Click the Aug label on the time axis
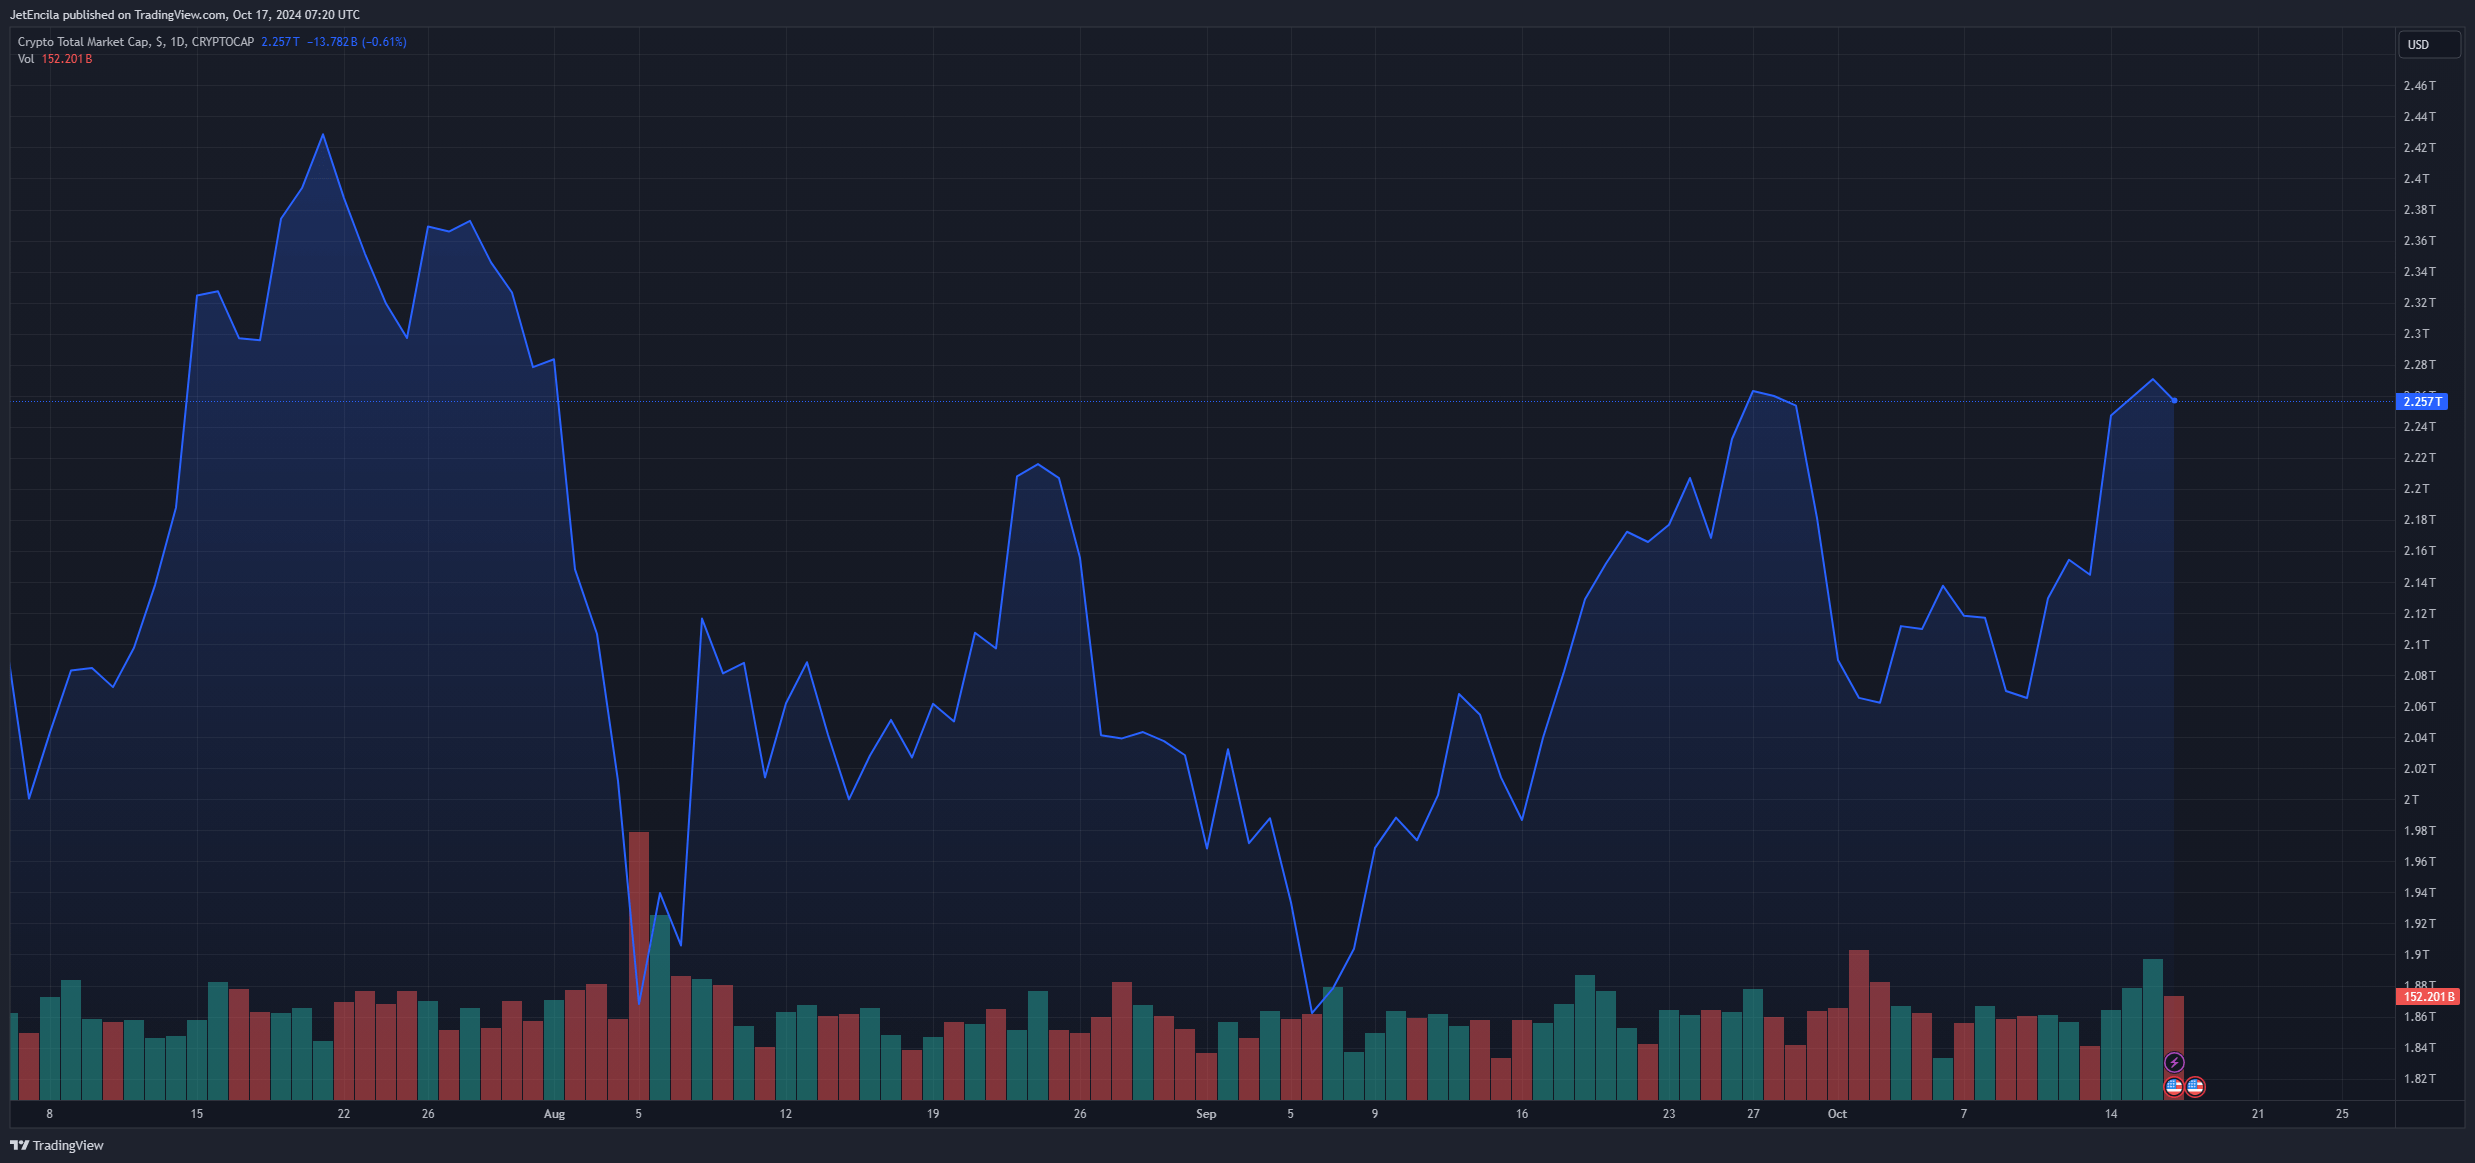The image size is (2475, 1163). [554, 1114]
